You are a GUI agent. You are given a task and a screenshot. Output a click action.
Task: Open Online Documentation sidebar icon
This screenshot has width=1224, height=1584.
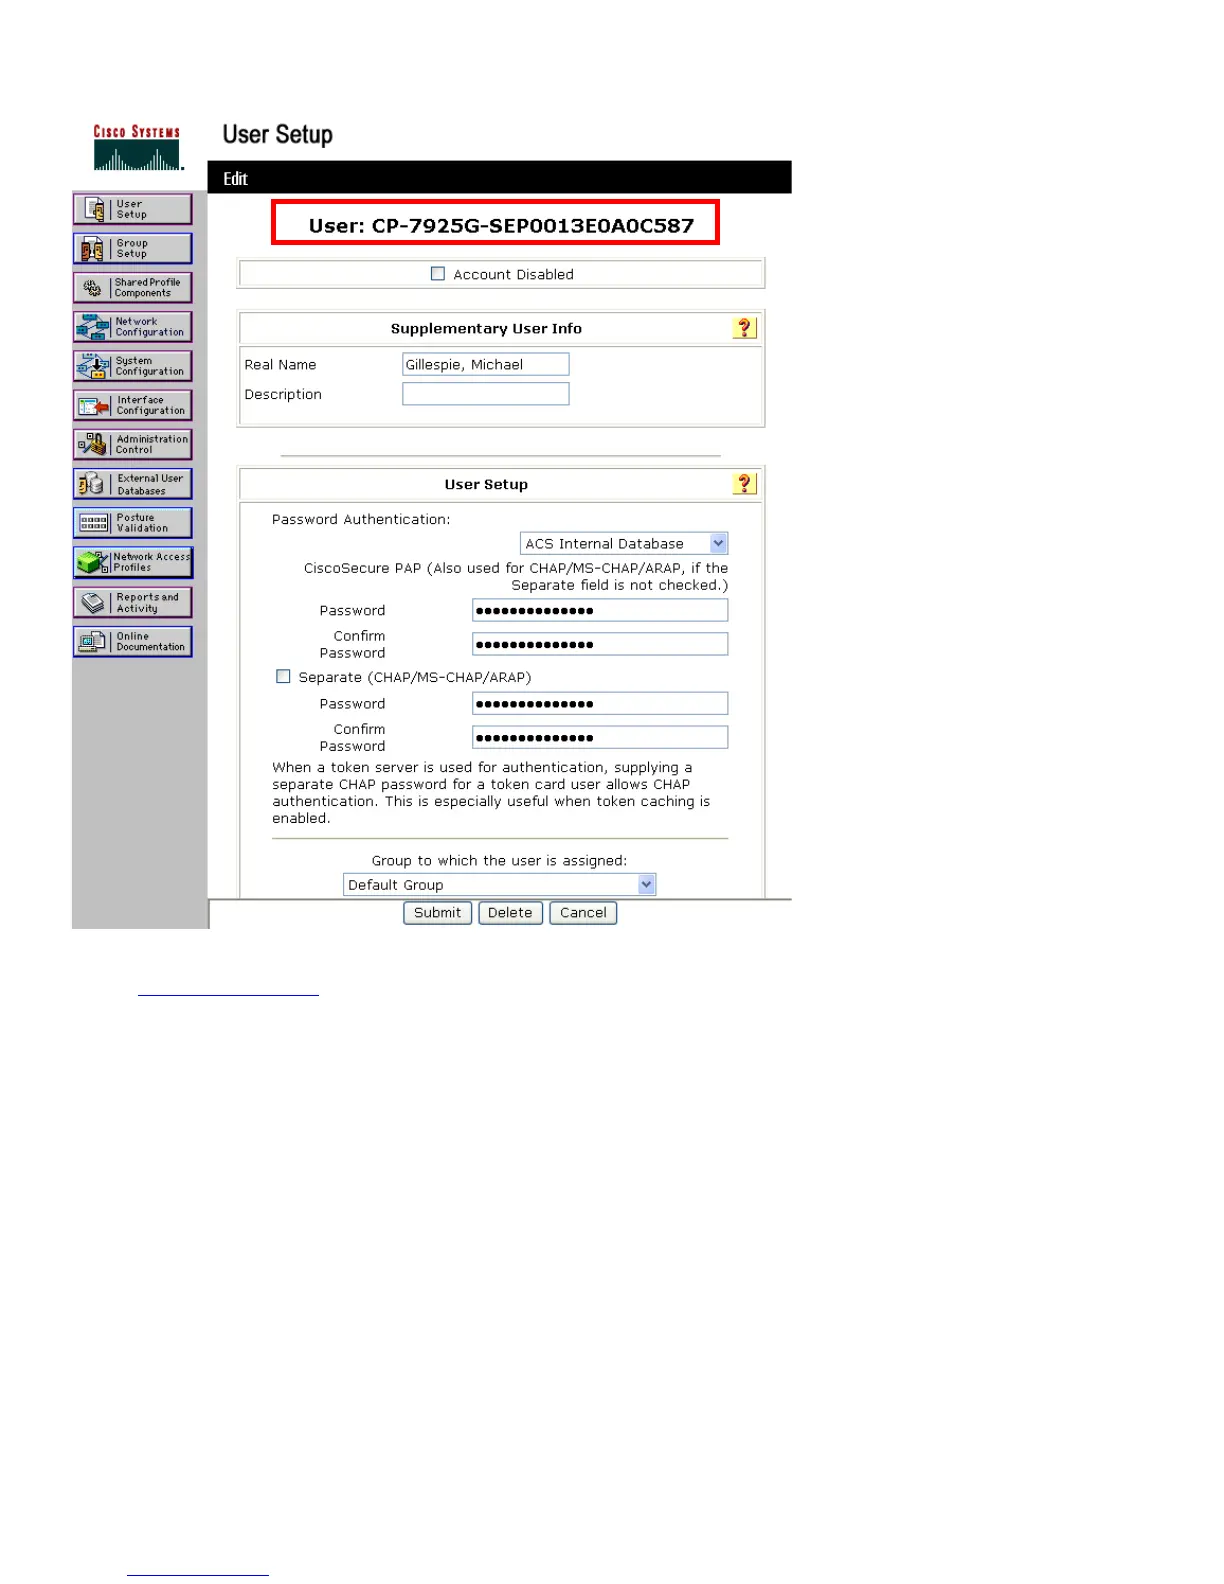click(x=133, y=641)
